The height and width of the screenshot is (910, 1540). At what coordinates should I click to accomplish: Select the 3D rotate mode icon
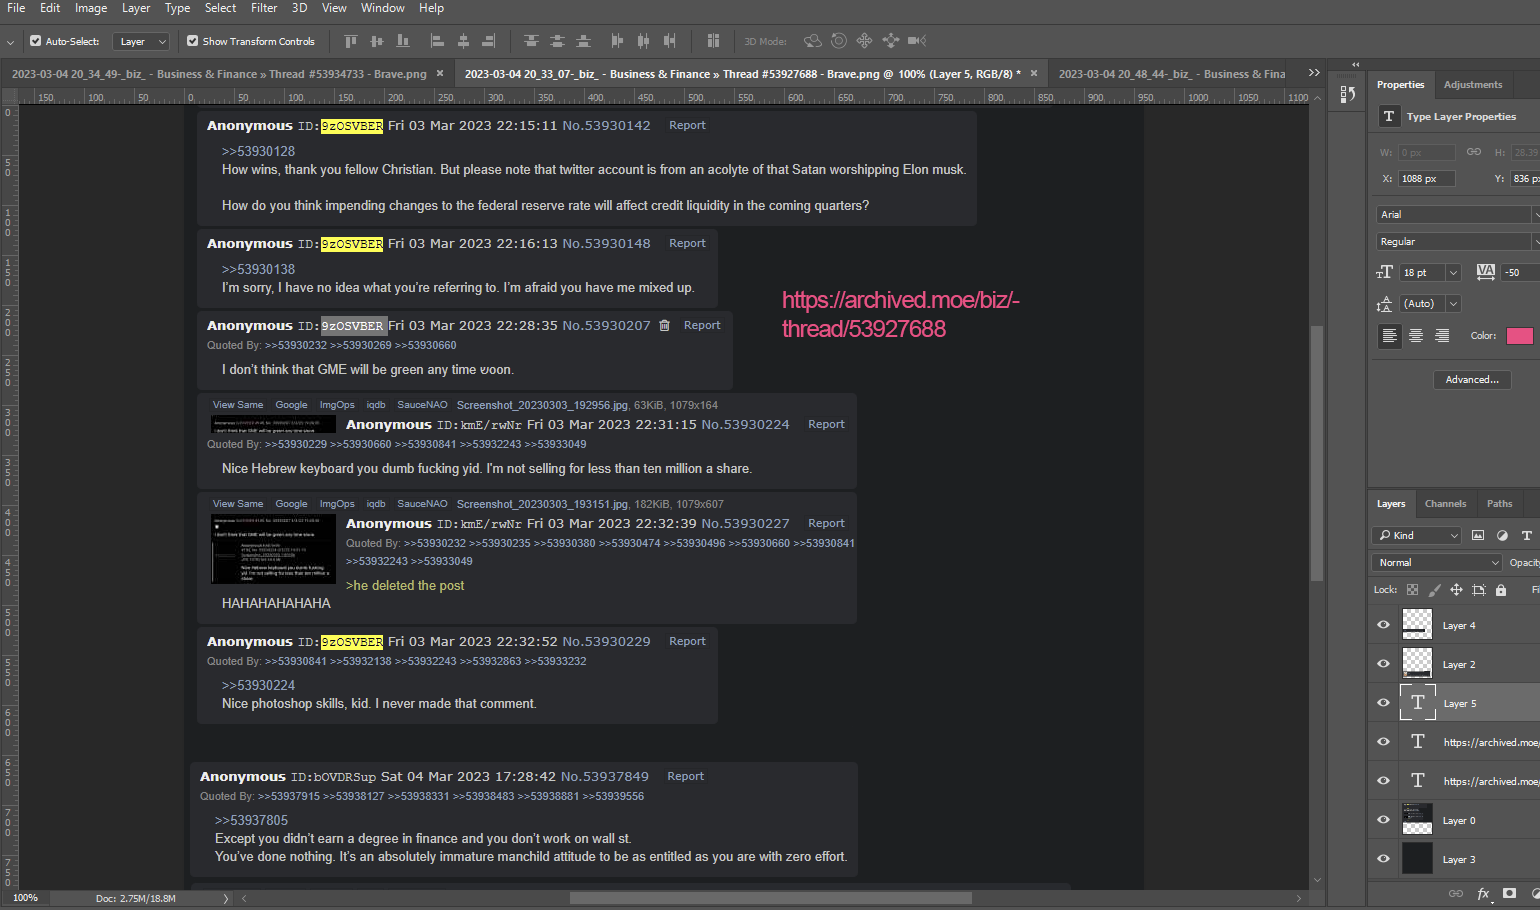point(812,41)
